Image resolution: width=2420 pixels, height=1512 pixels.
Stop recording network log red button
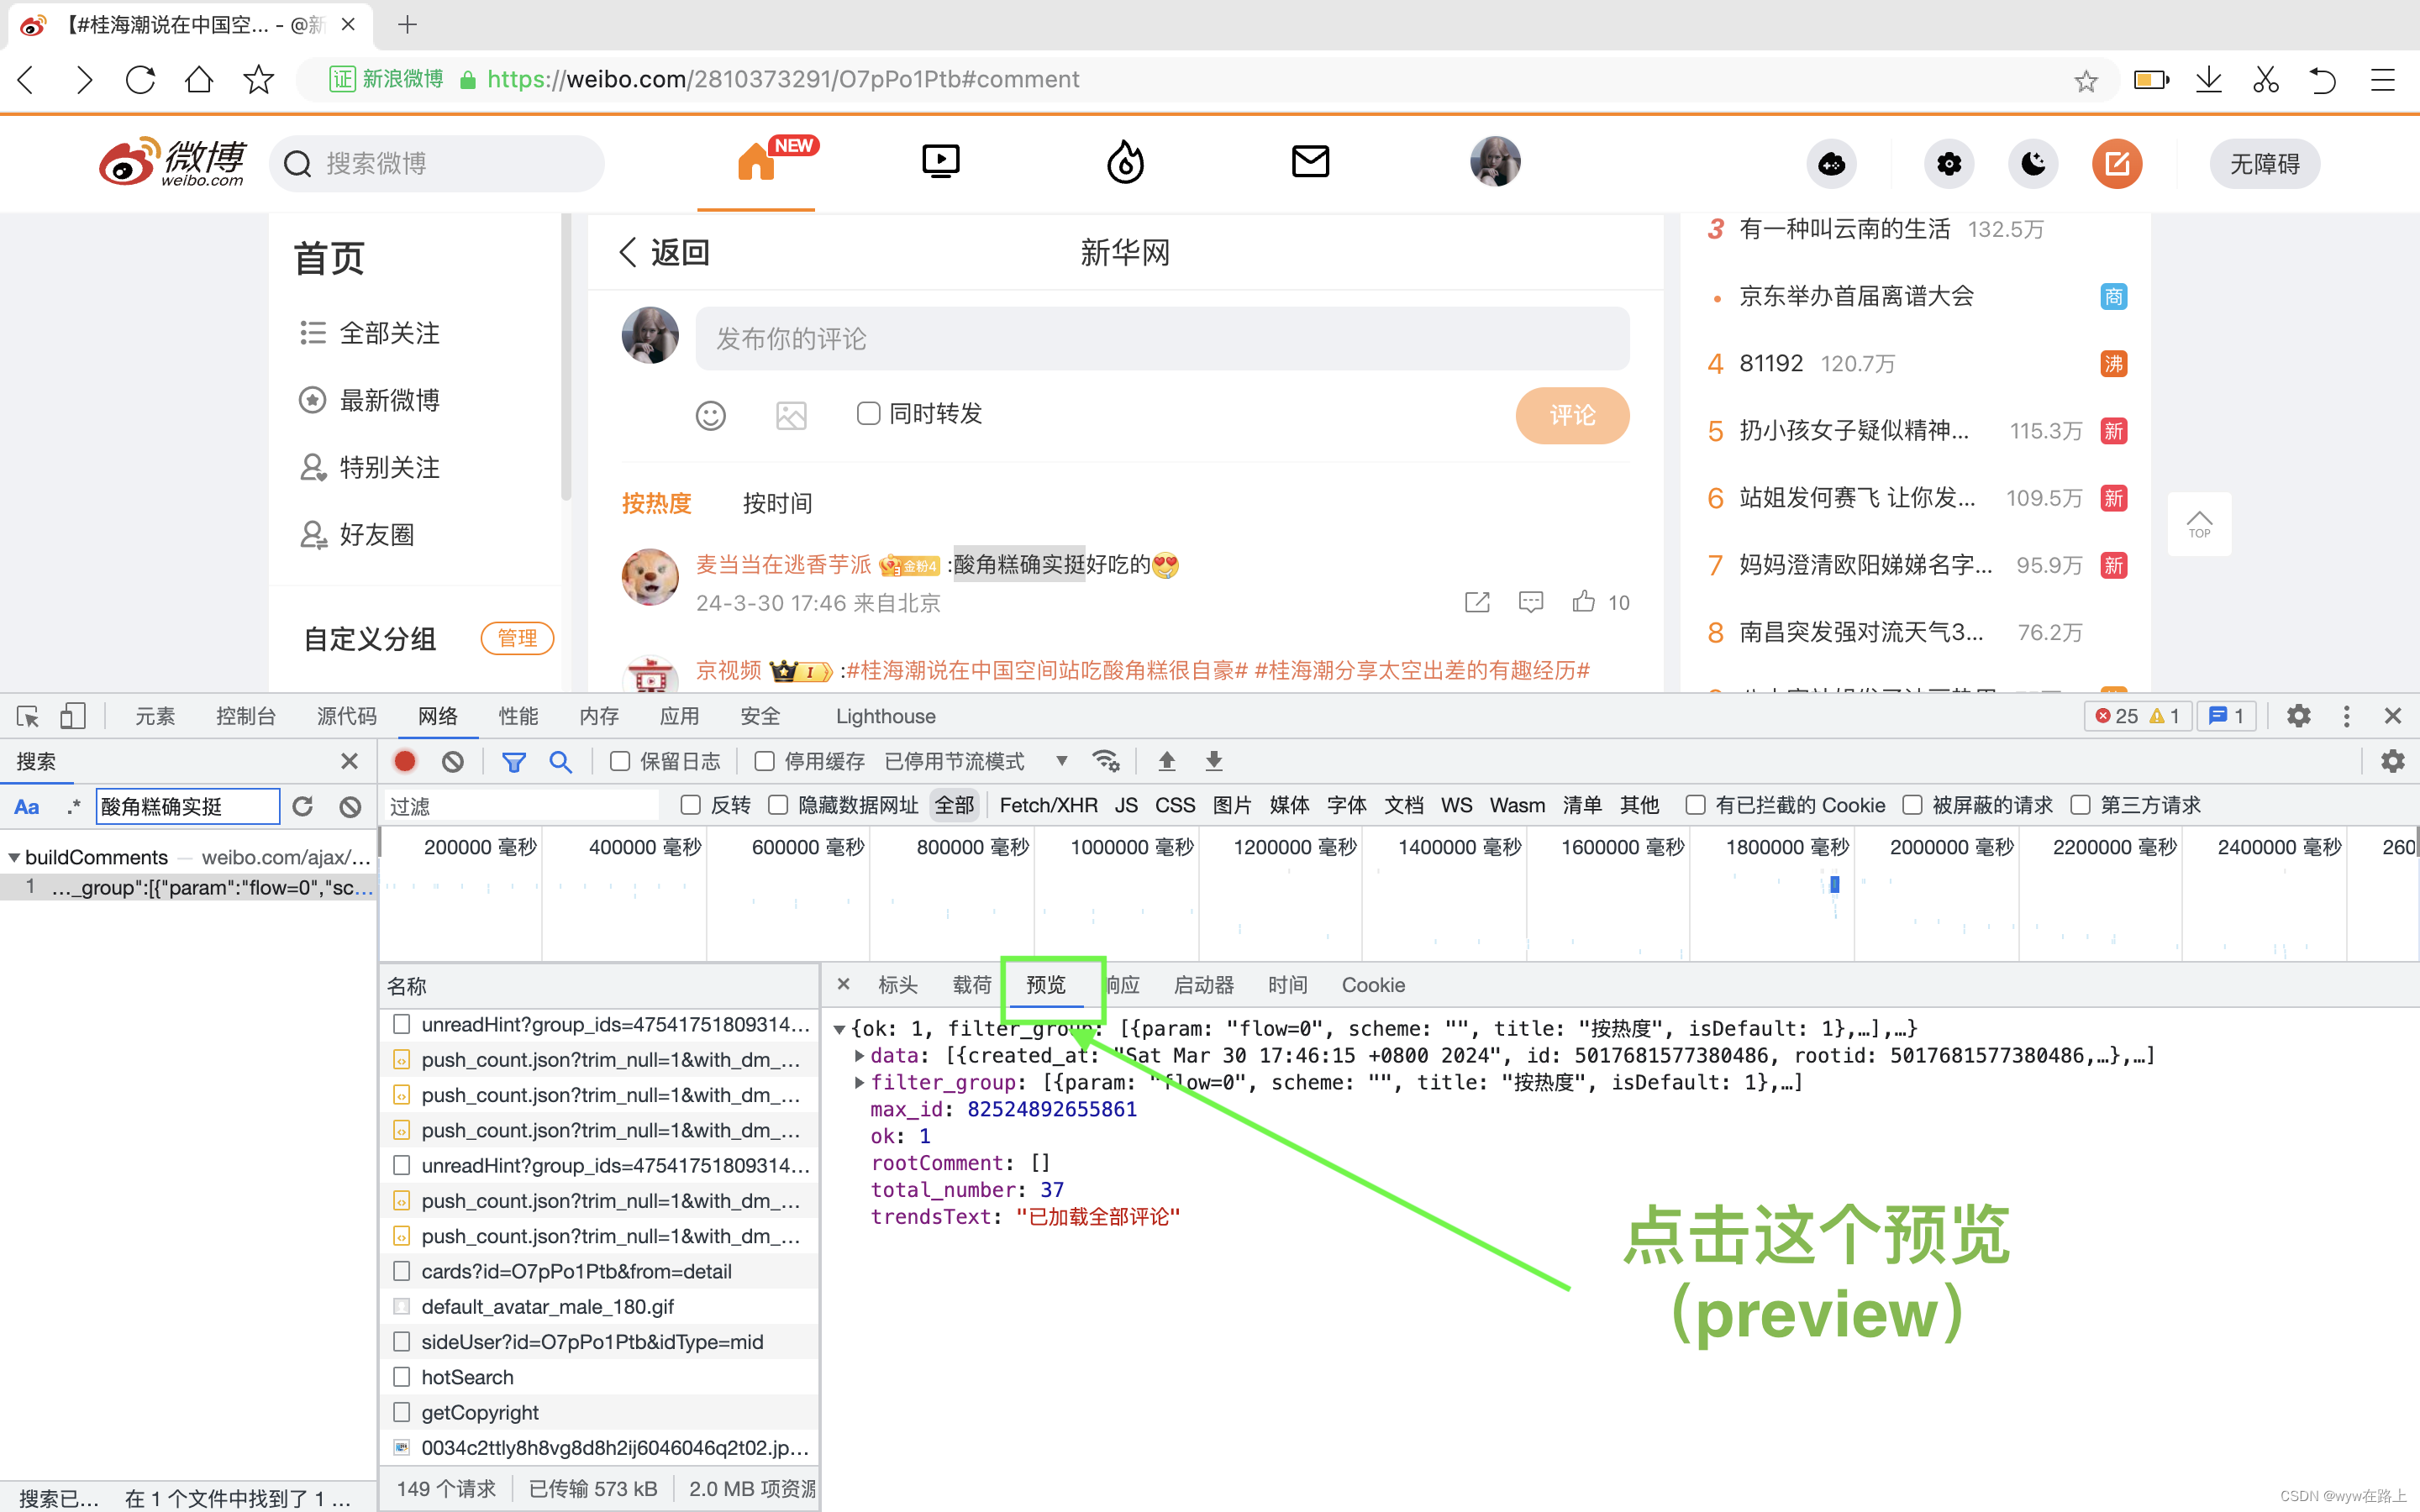coord(405,761)
